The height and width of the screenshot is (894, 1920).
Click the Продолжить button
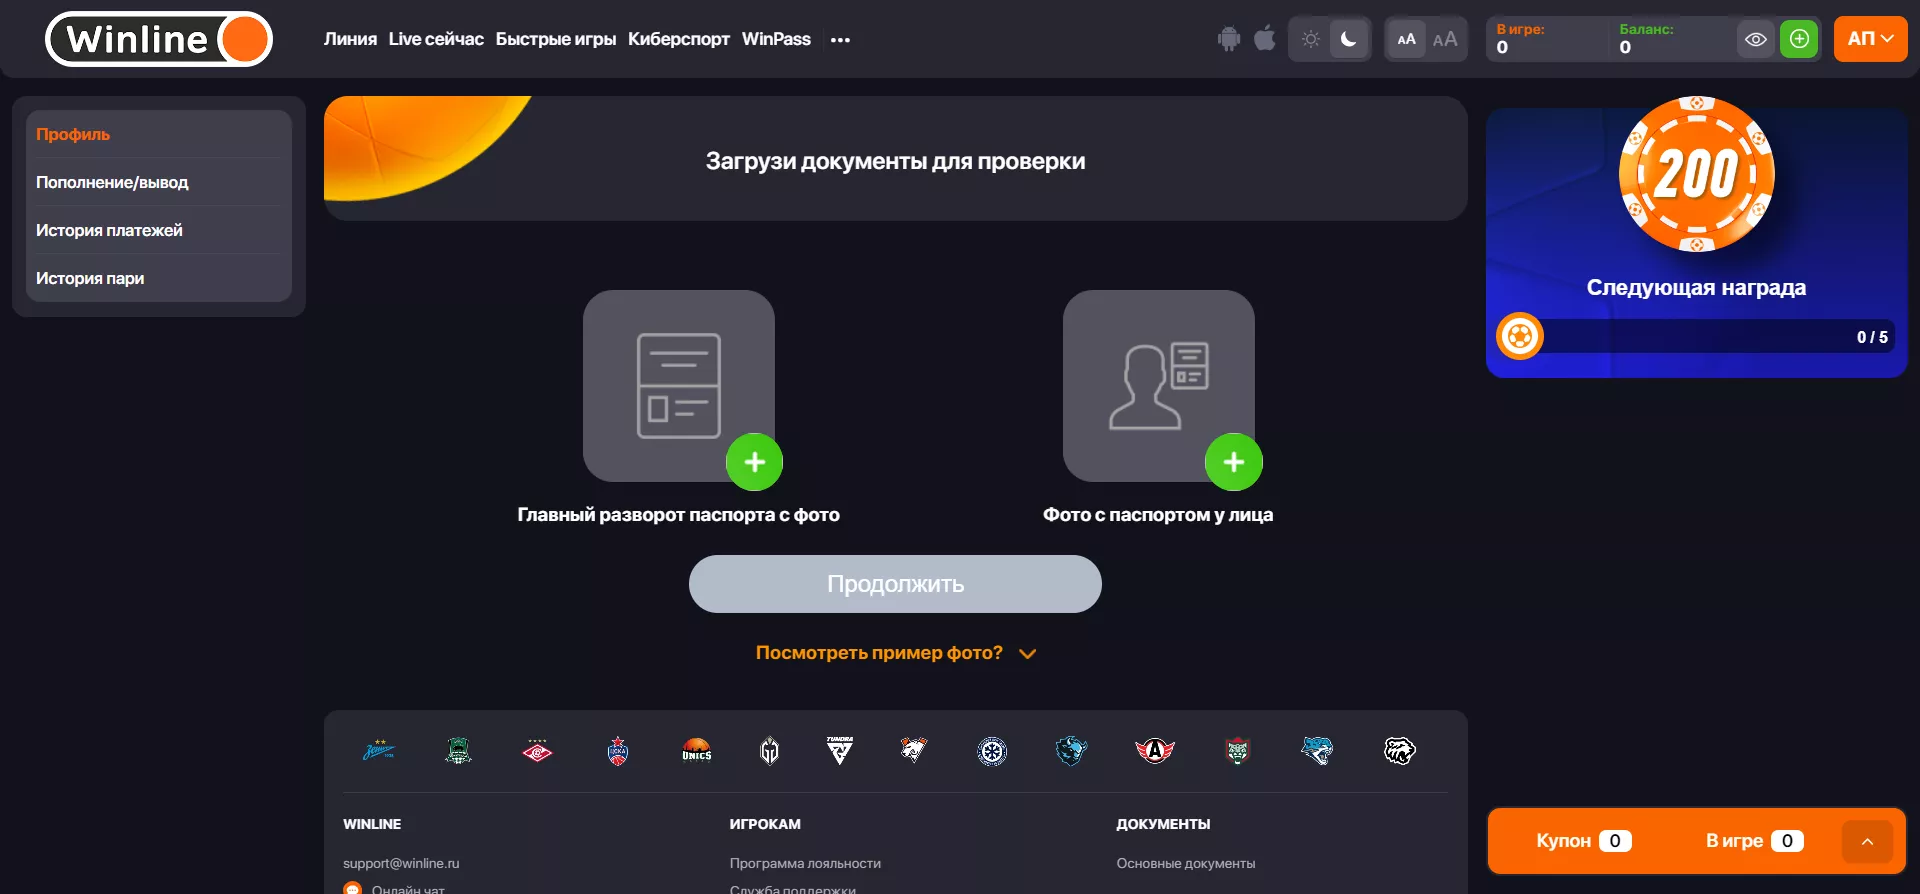point(895,584)
